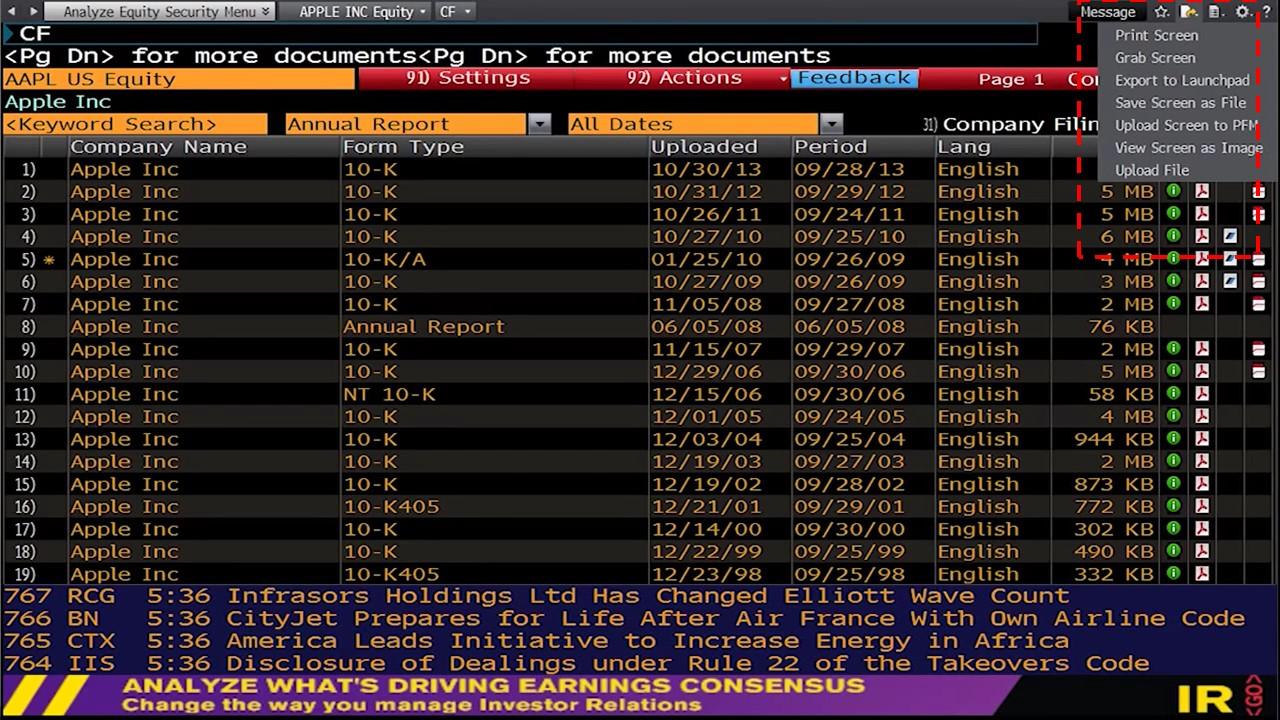Click the multi-document icon on the first 10-K row
Screen dimensions: 1280x720
pyautogui.click(x=1258, y=169)
